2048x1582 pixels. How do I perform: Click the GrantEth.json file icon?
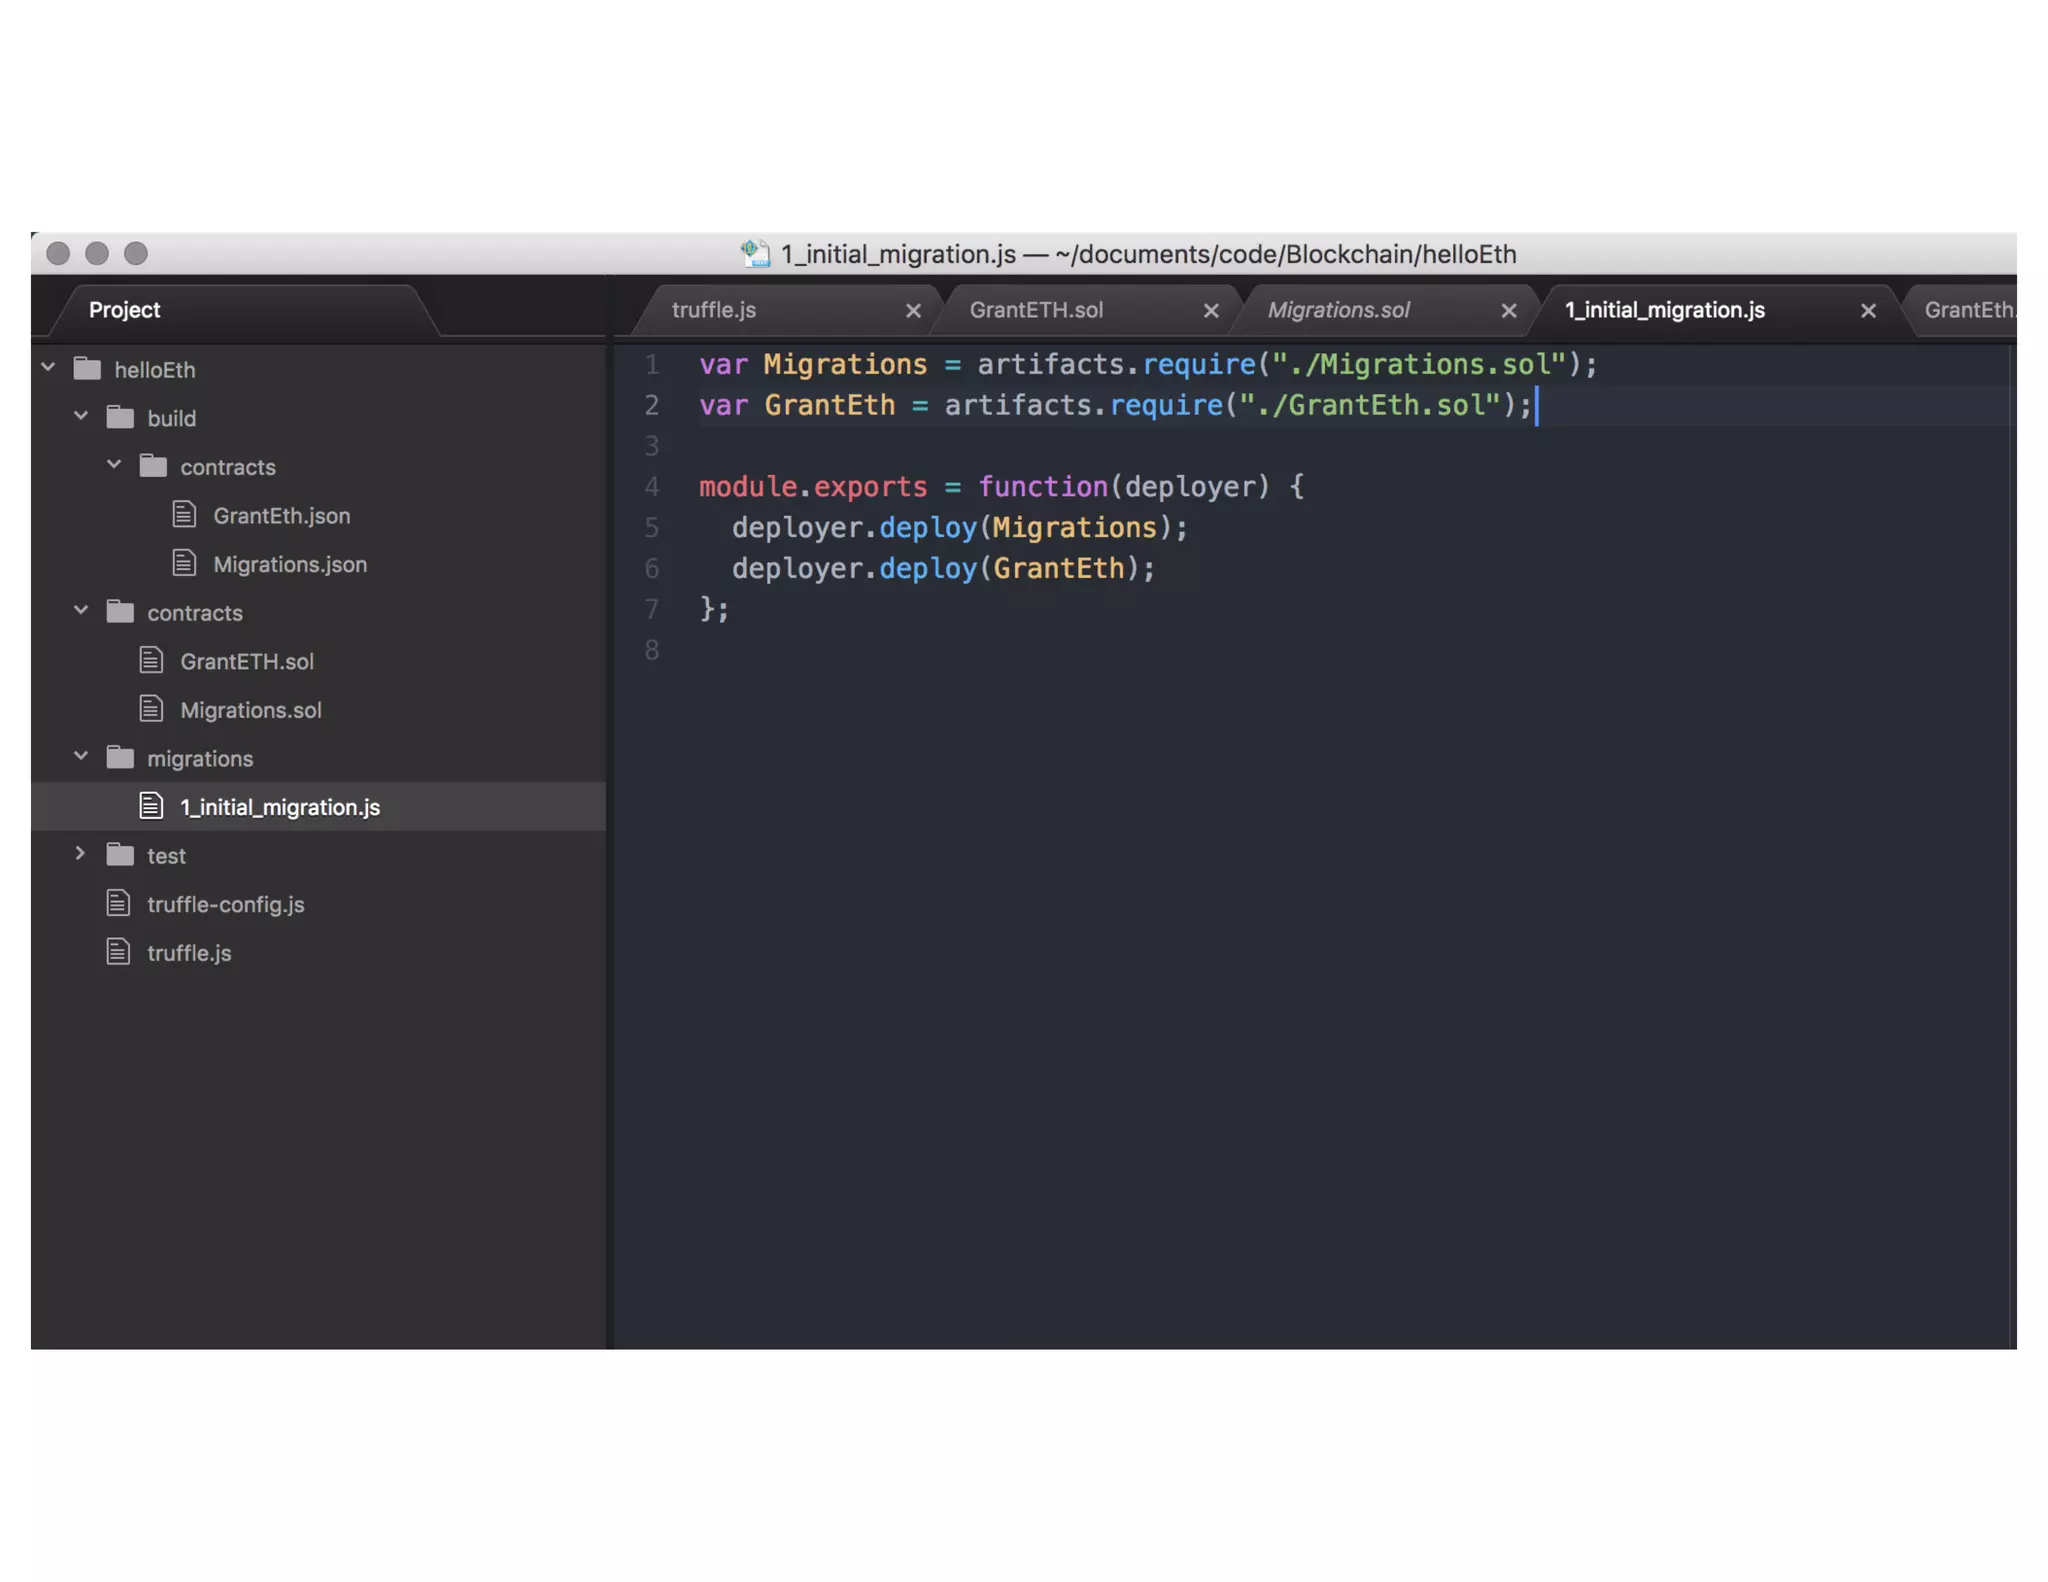click(184, 515)
